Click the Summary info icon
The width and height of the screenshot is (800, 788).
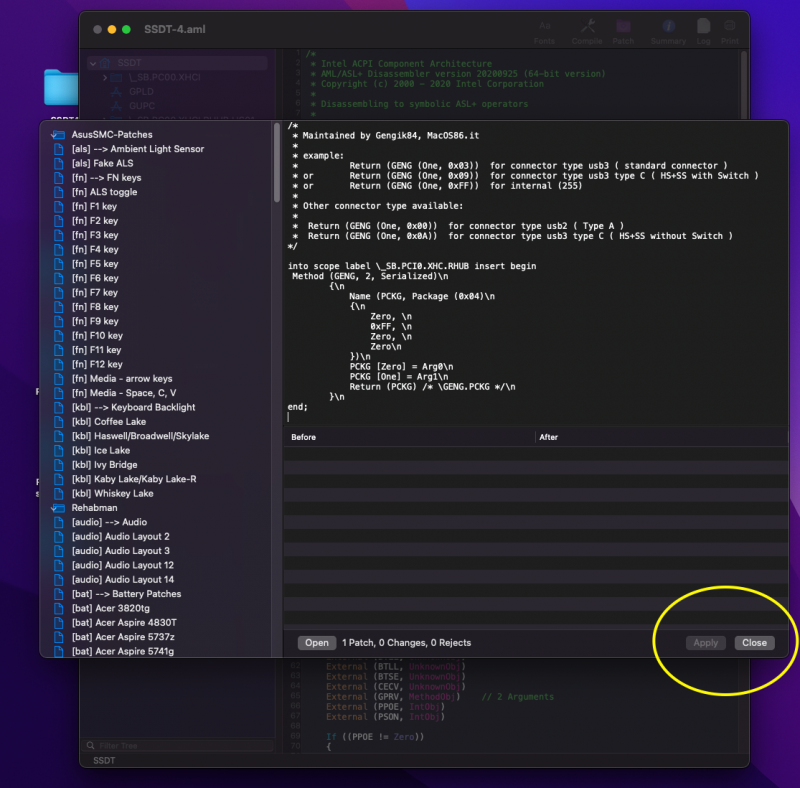(x=668, y=28)
